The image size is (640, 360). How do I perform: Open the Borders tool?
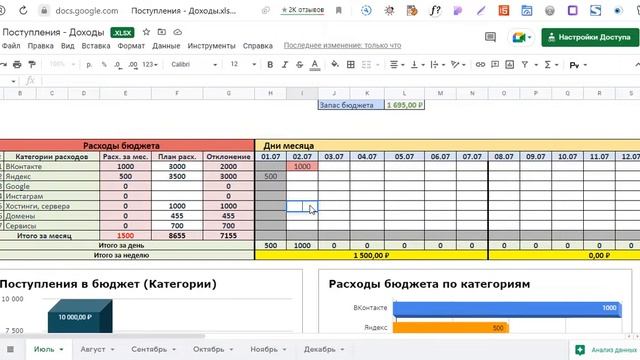coord(351,64)
